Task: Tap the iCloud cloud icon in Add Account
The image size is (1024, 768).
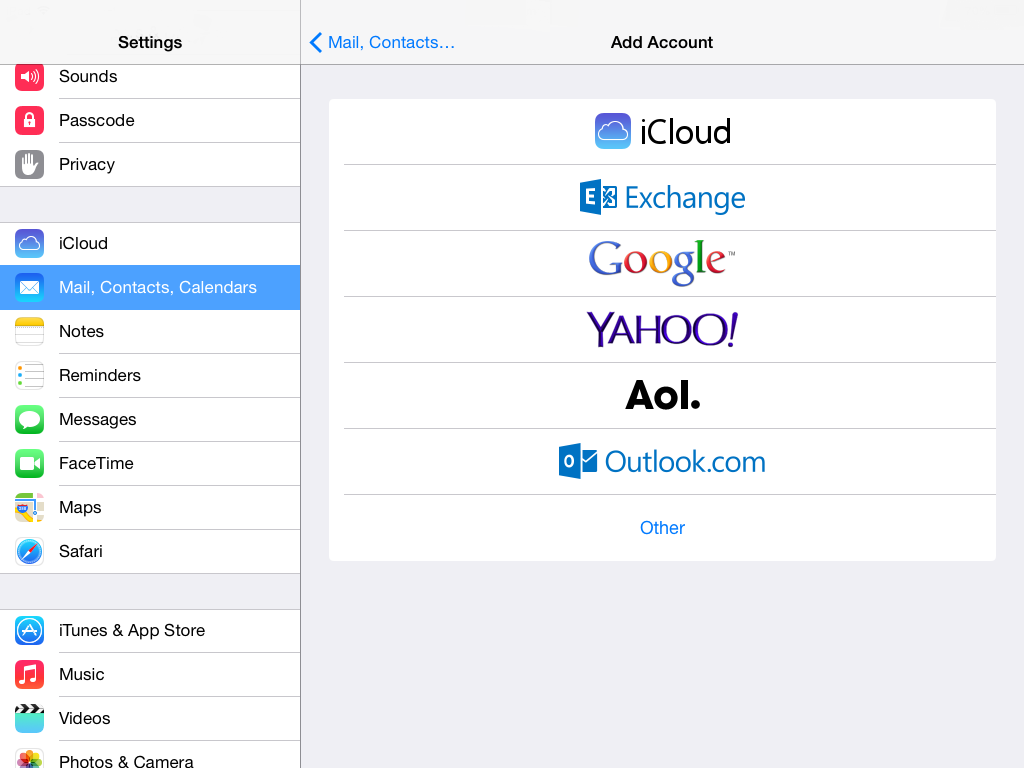Action: click(x=613, y=131)
